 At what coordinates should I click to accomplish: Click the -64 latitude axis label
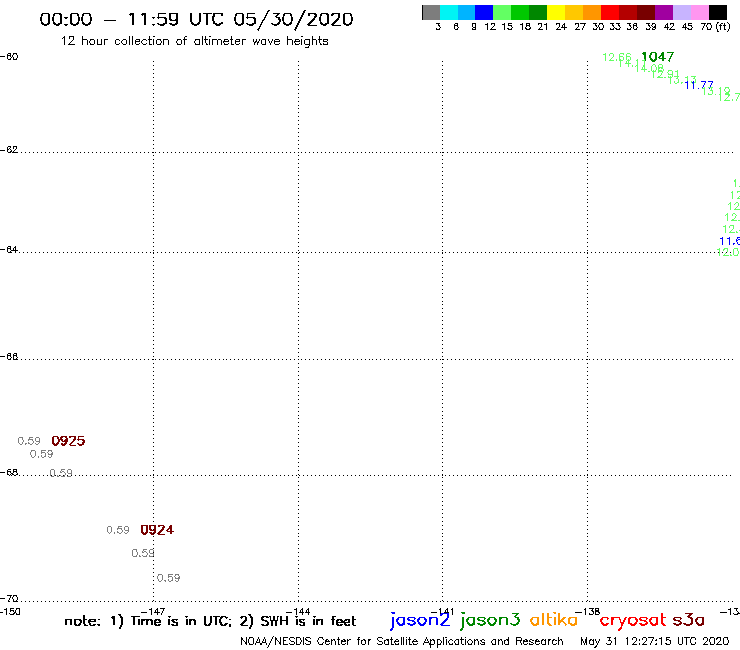click(9, 249)
